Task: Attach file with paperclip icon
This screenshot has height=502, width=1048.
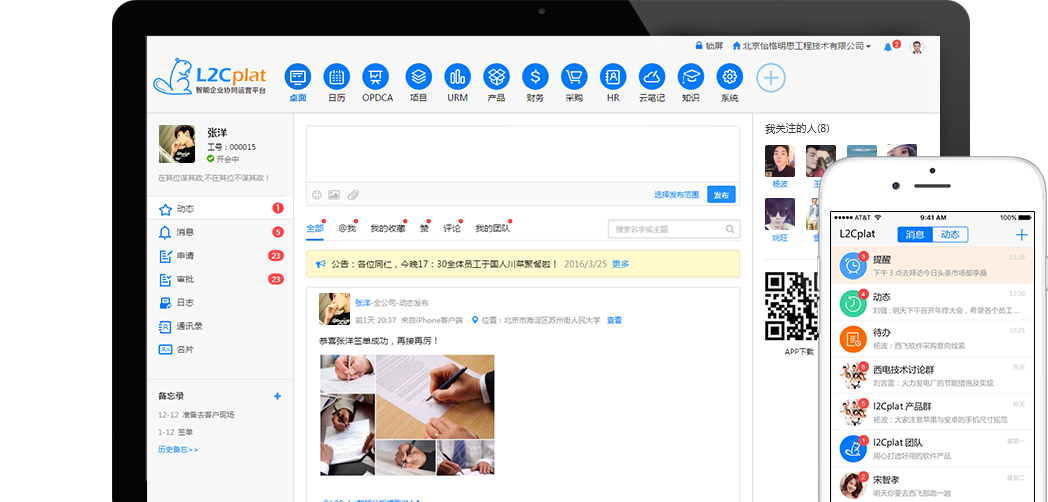Action: tap(353, 195)
